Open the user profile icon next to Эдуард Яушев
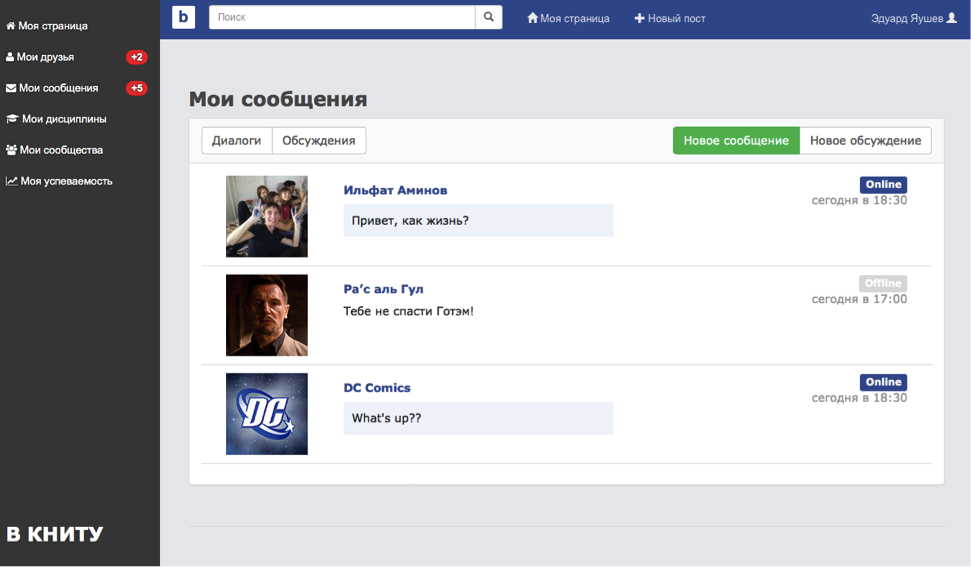This screenshot has height=567, width=971. coord(952,18)
